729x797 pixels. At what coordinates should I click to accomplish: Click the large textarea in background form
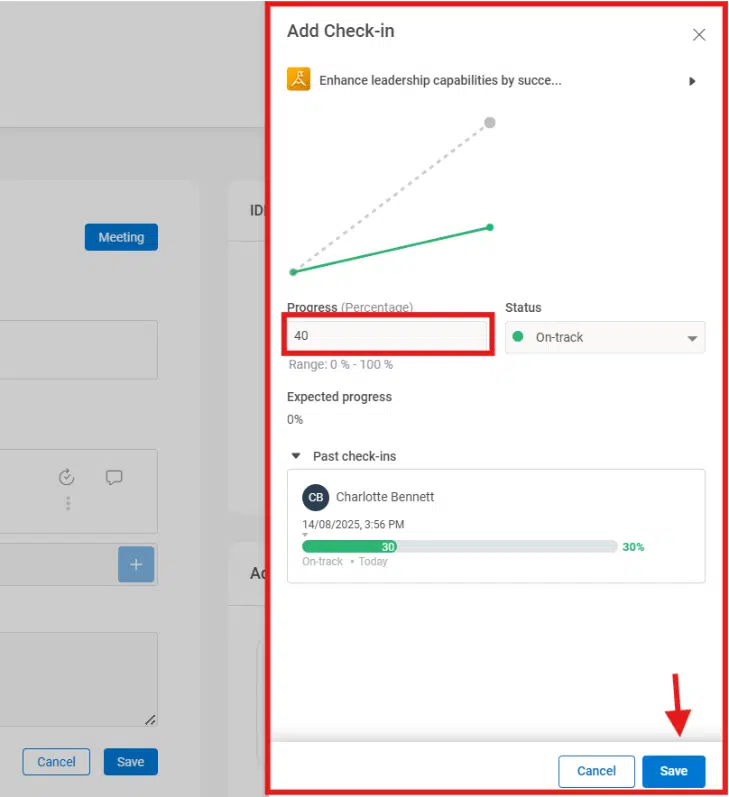pos(79,680)
